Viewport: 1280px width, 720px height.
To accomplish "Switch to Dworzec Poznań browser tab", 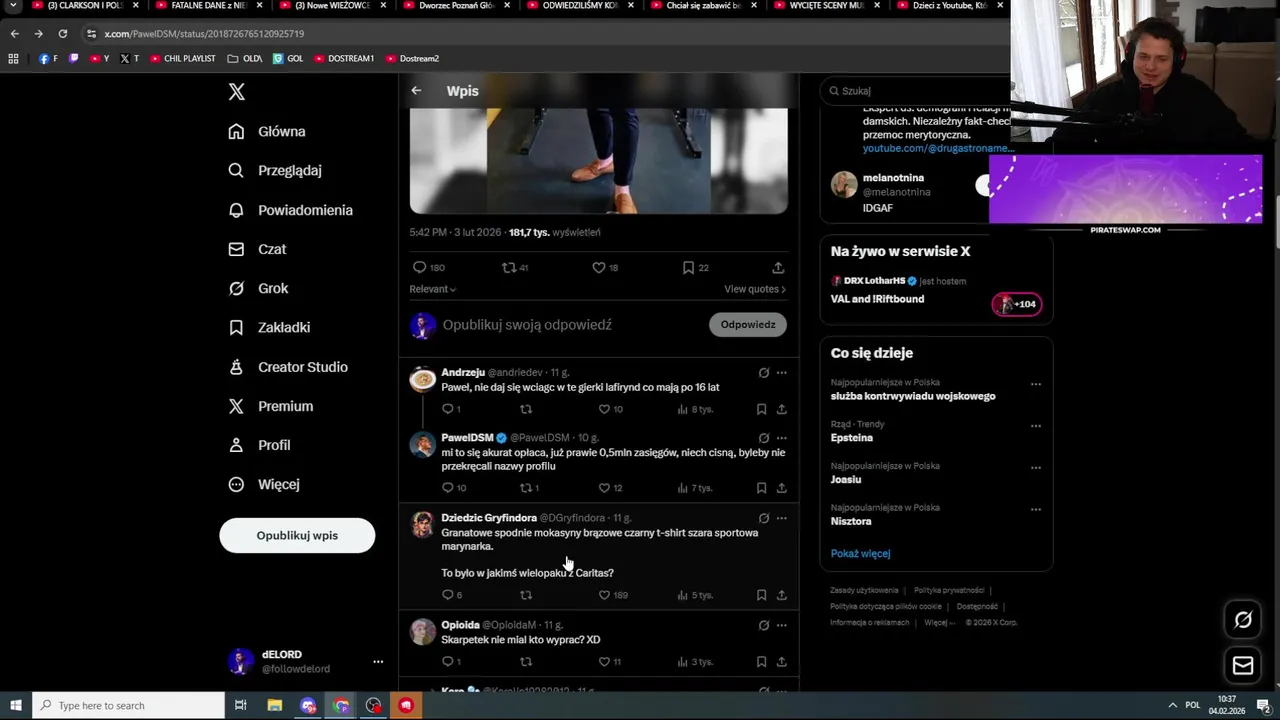I will tap(457, 6).
